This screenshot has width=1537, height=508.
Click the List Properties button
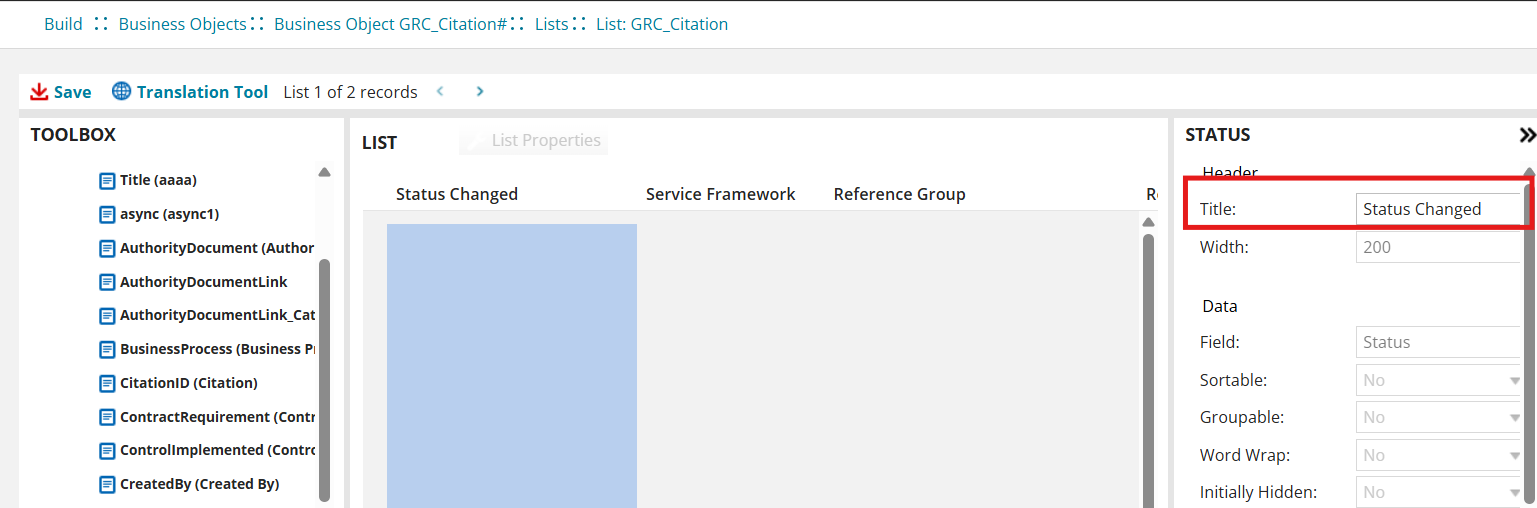[x=534, y=141]
